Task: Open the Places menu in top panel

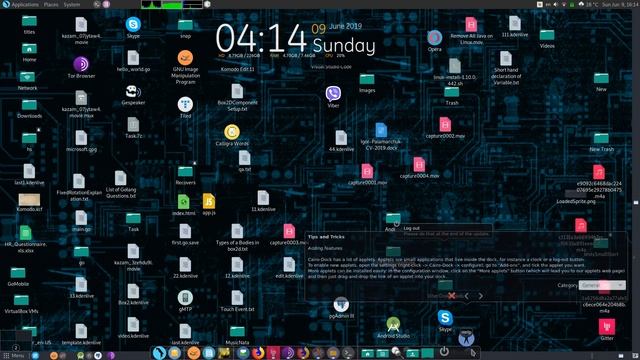Action: tap(51, 4)
